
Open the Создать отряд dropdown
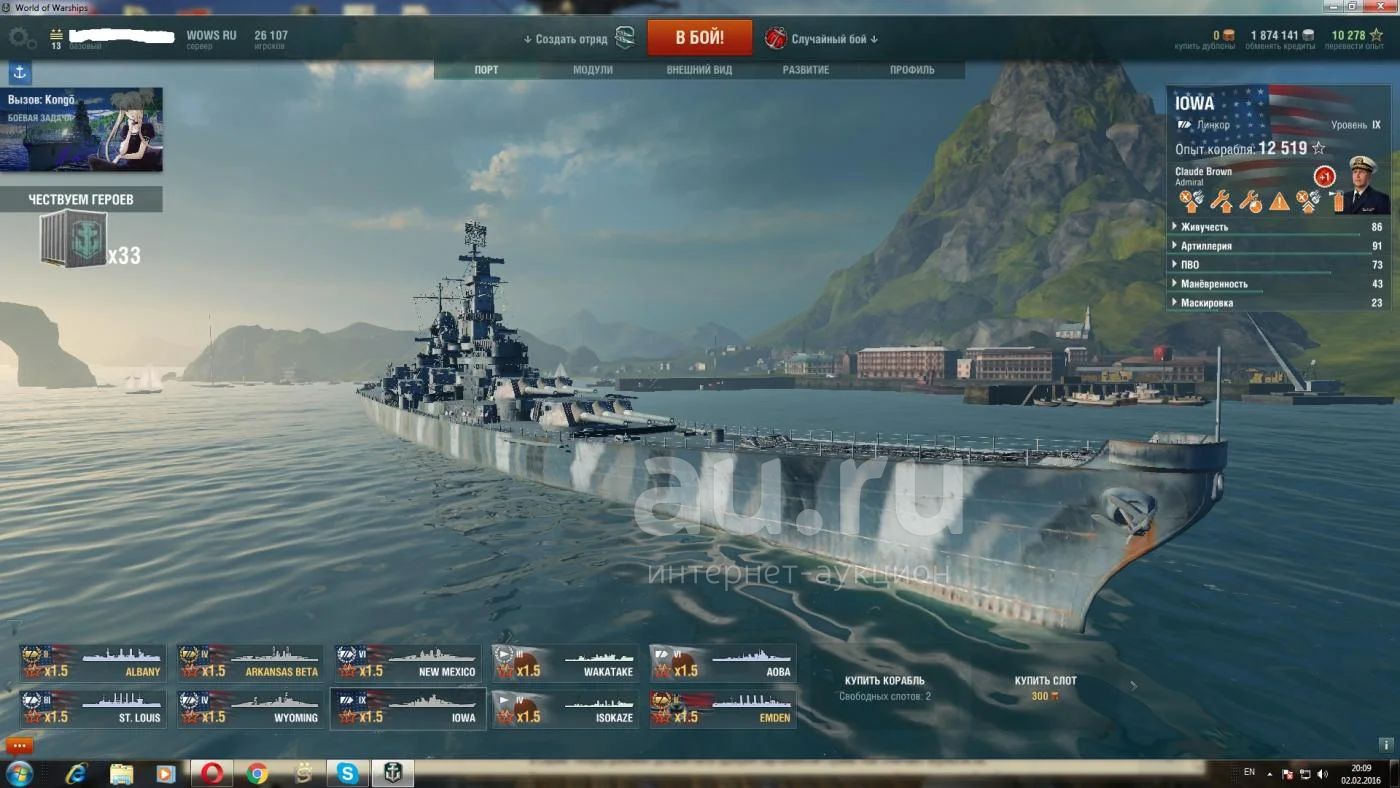565,39
